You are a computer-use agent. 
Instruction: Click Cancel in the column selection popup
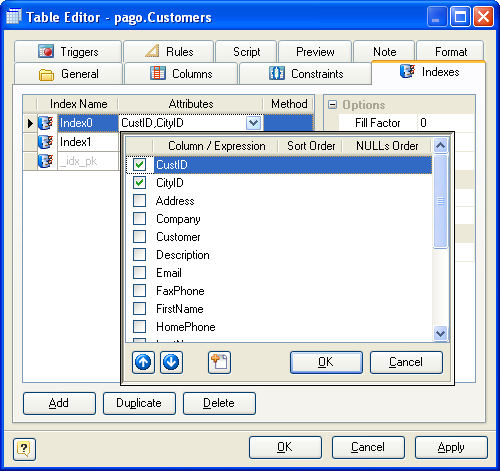coord(406,362)
